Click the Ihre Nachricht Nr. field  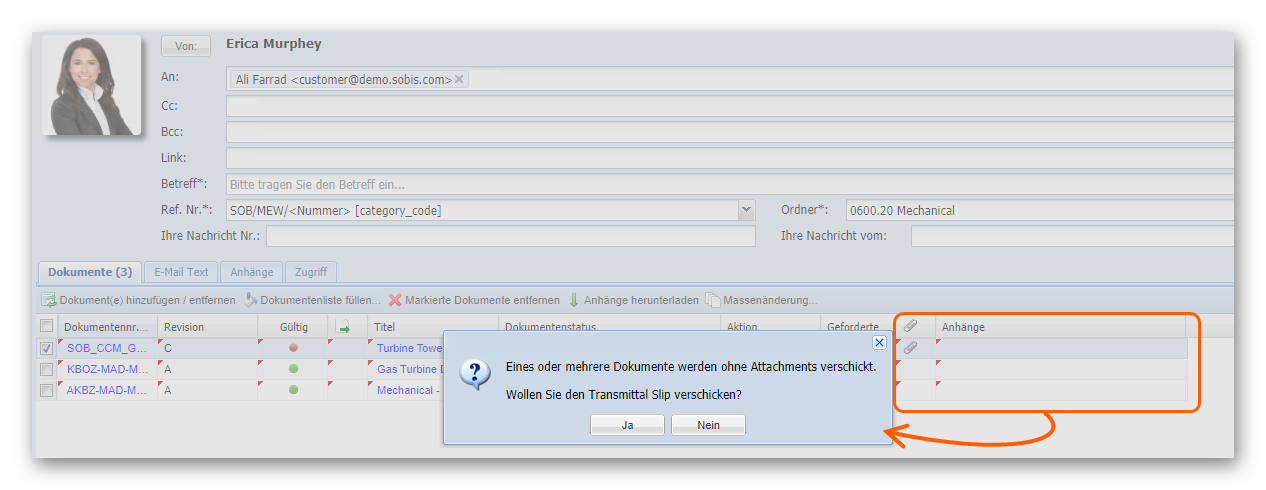coord(510,236)
